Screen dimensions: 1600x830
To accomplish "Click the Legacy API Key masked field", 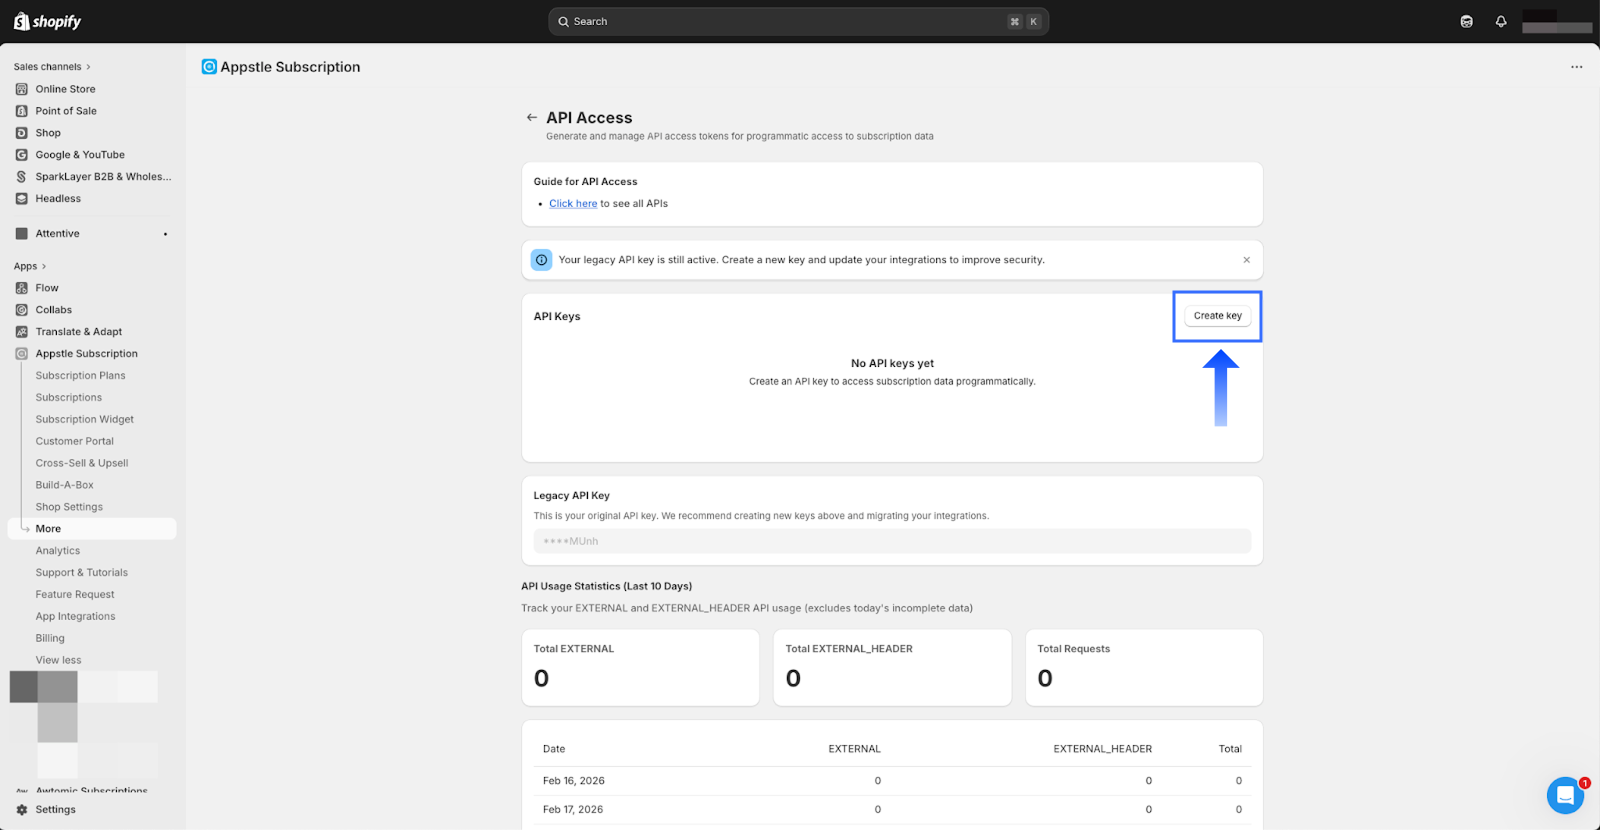I will (891, 541).
